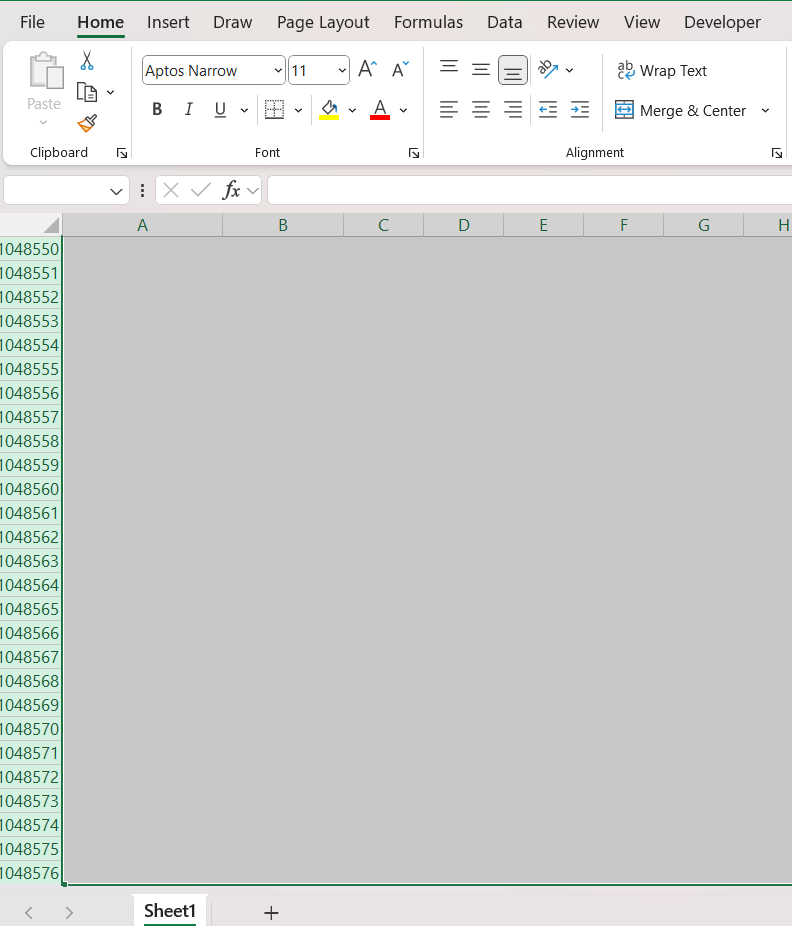Switch to the Data tab

[504, 22]
